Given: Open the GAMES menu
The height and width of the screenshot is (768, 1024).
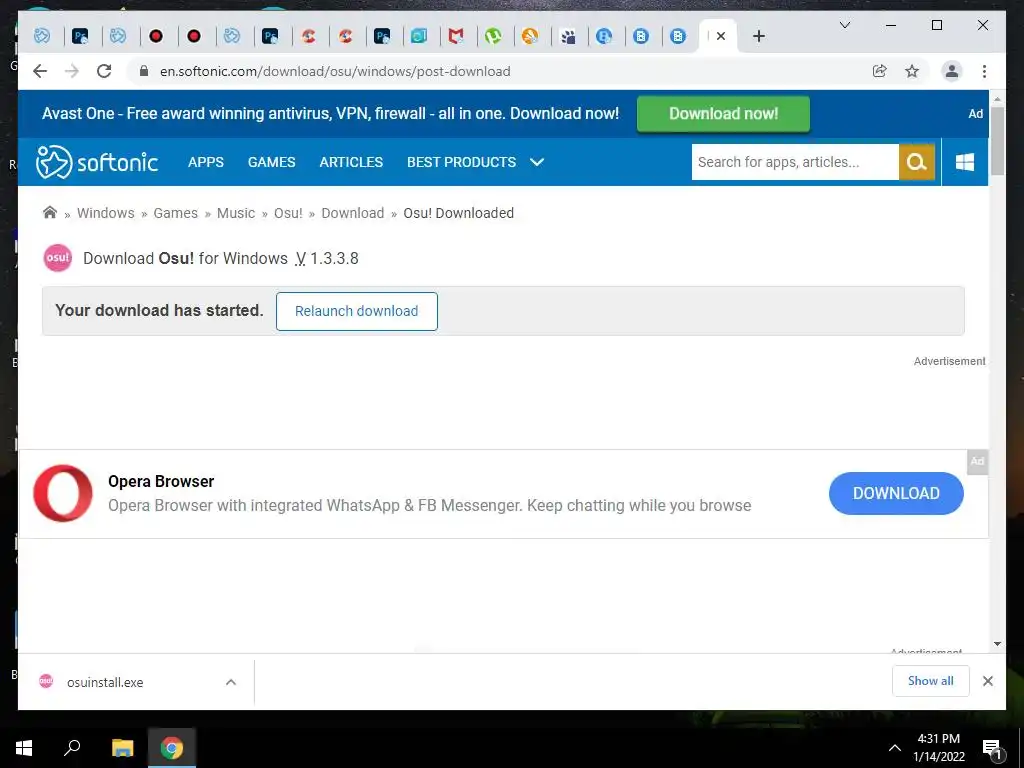Looking at the screenshot, I should coord(272,162).
